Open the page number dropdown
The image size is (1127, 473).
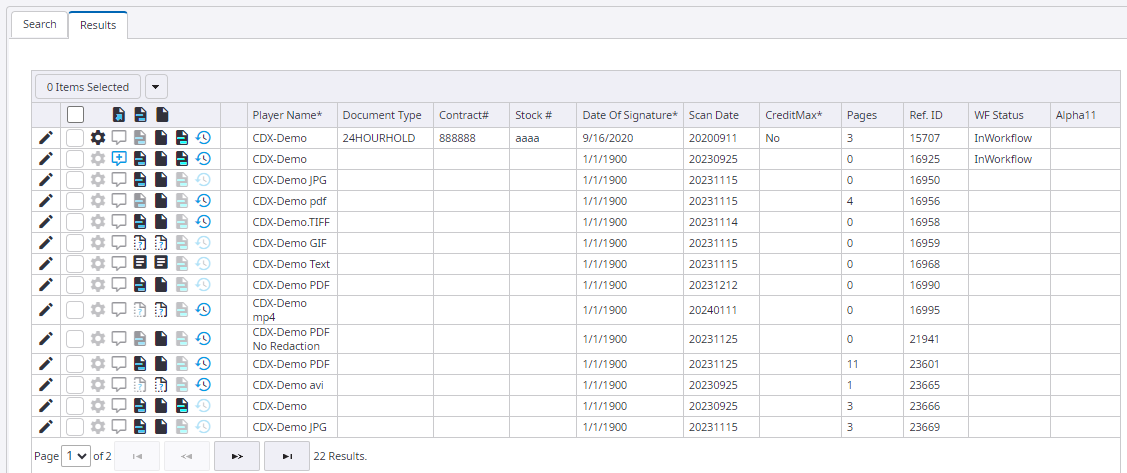click(x=76, y=456)
